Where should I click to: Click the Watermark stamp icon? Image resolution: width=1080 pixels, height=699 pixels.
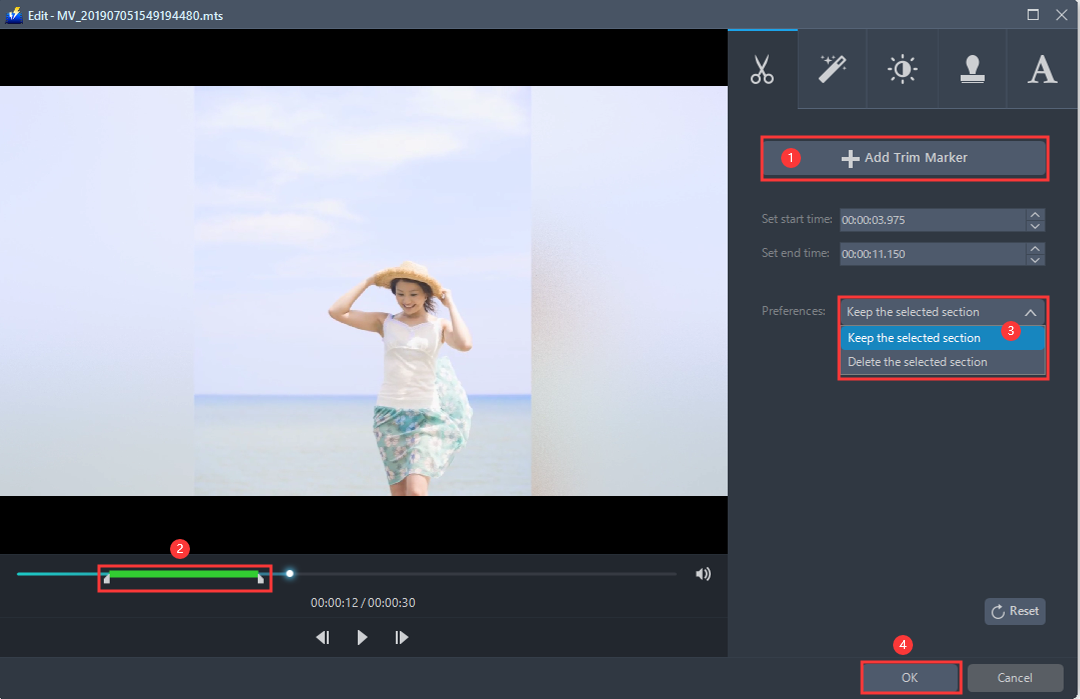click(x=971, y=69)
